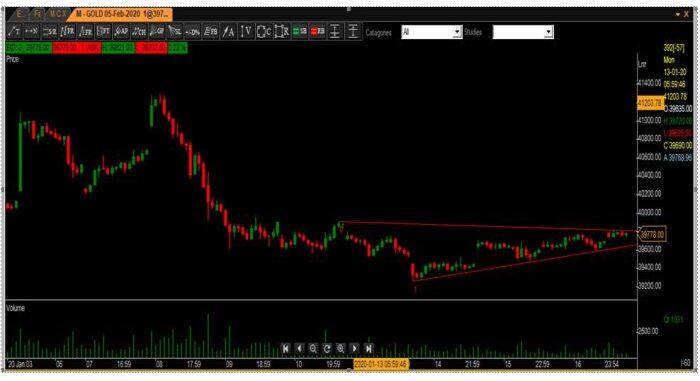Select the CH channel drawing tool
Viewport: 700px width, 381px height.
point(139,32)
